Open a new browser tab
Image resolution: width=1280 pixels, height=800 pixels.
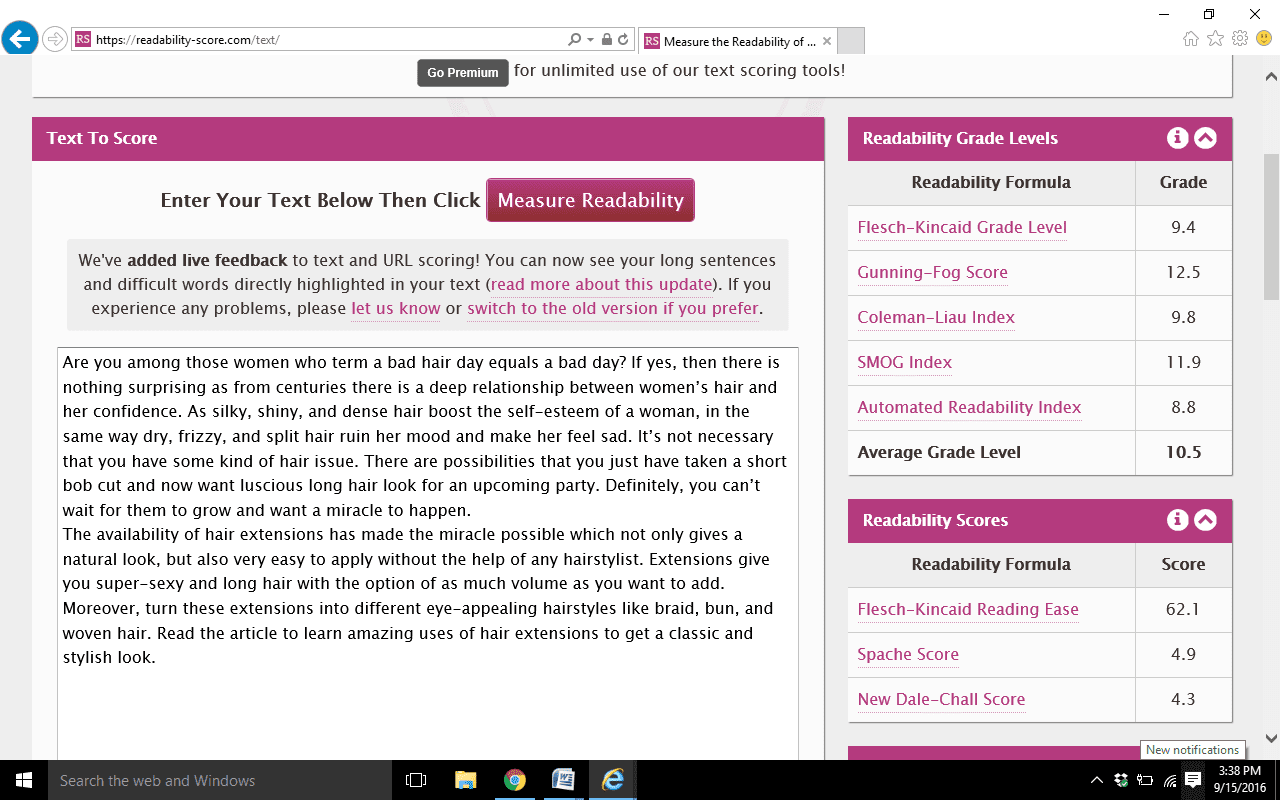(x=850, y=41)
